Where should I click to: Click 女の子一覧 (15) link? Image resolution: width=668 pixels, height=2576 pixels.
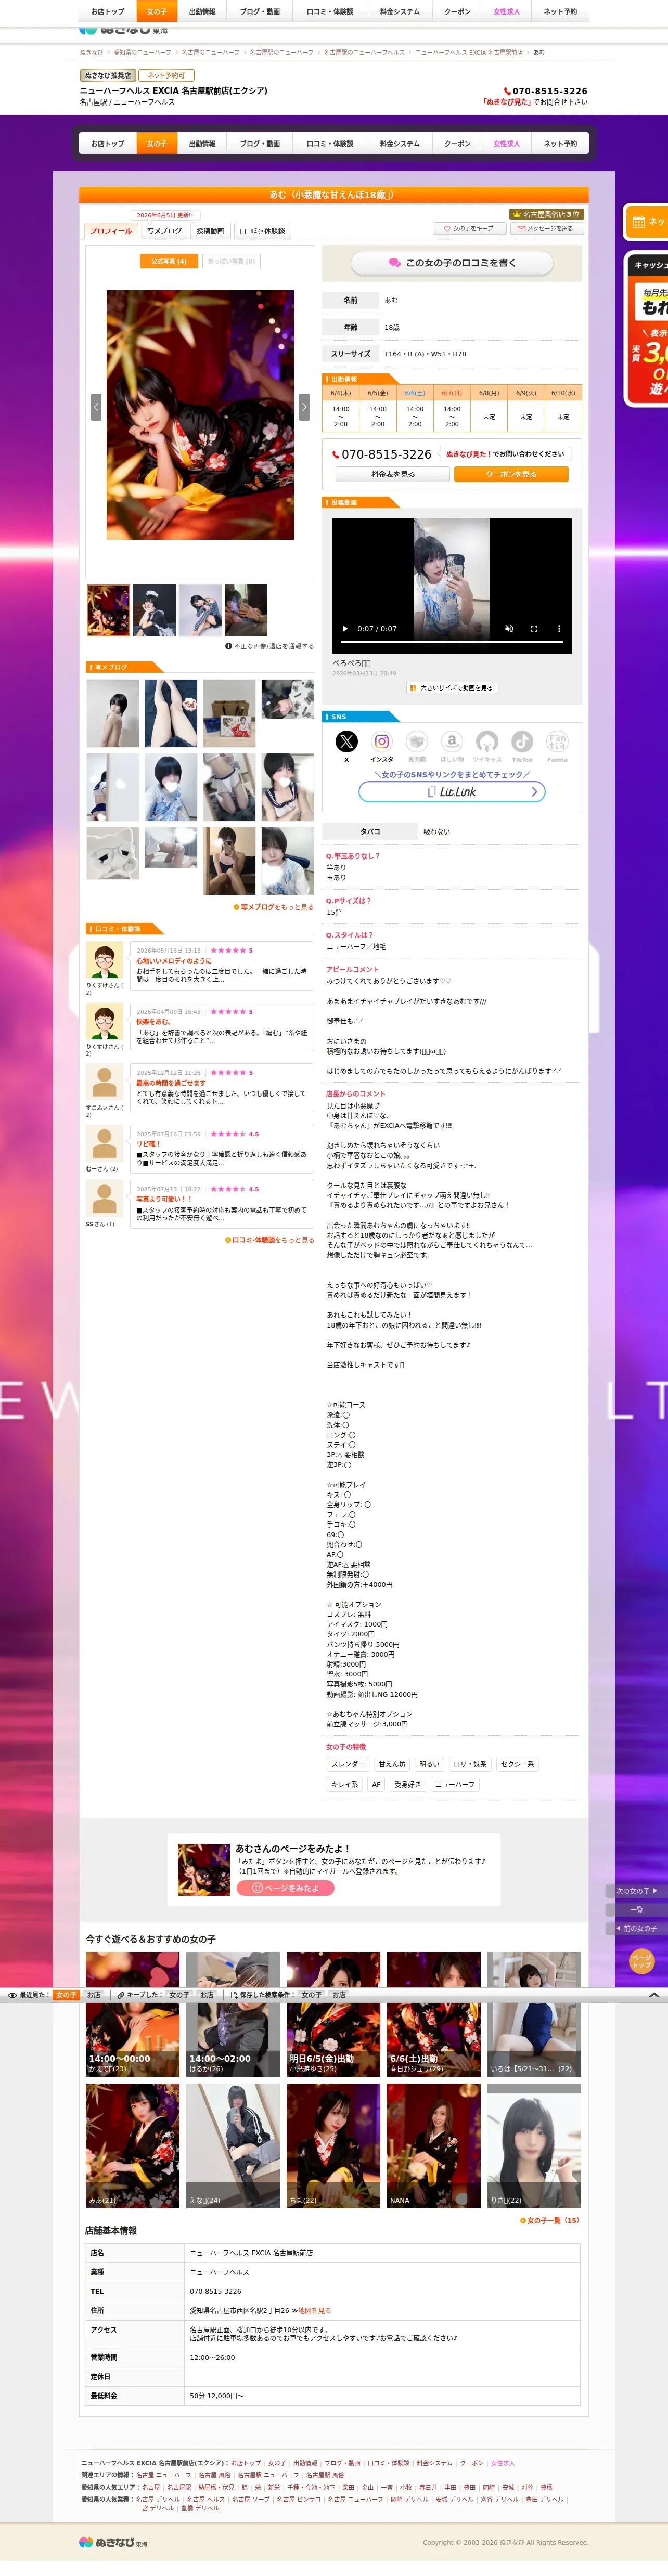pyautogui.click(x=550, y=2220)
